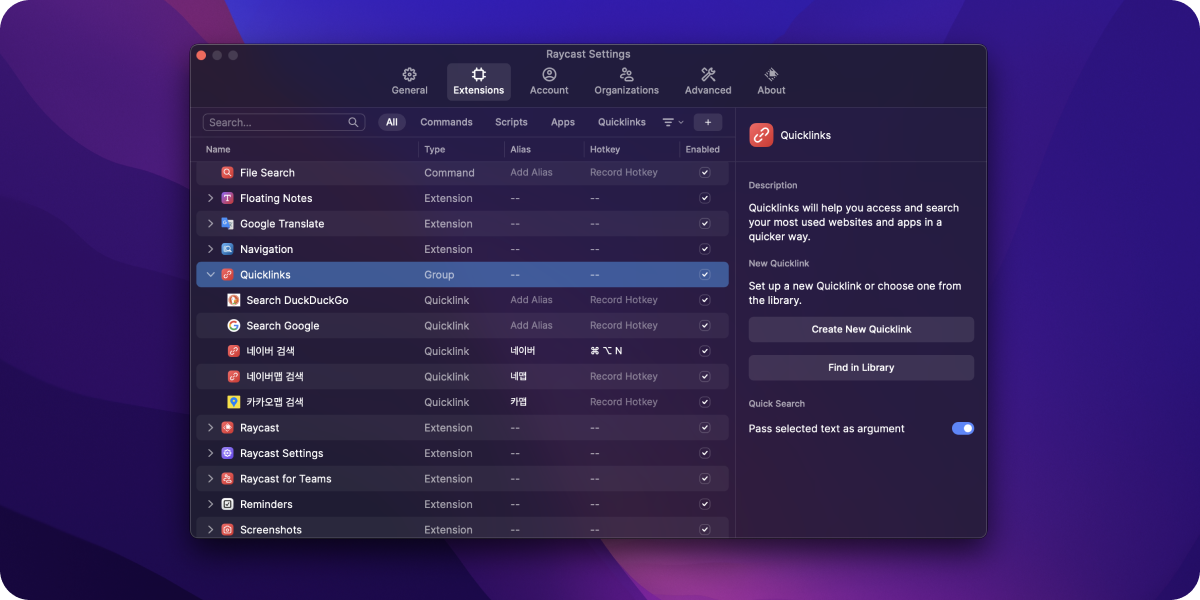Click Find in Library button
Viewport: 1200px width, 600px height.
pos(861,367)
